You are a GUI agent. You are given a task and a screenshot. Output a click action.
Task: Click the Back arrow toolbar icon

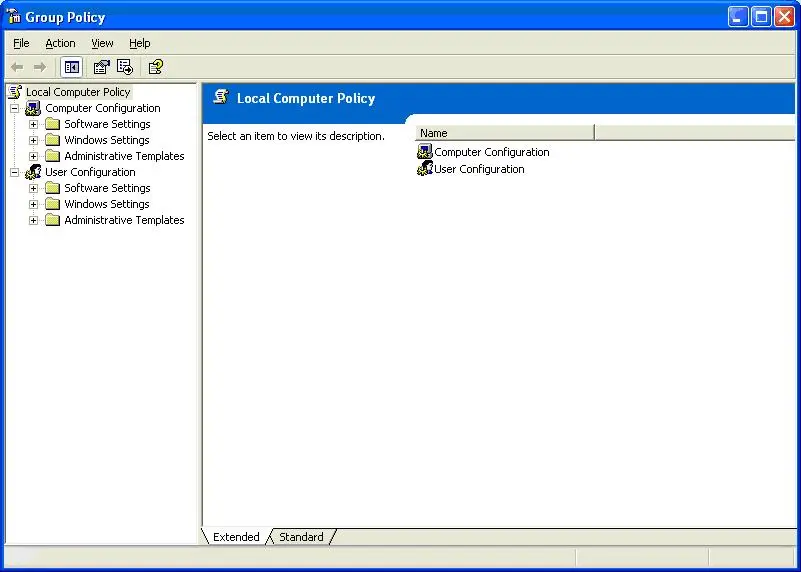[x=17, y=67]
